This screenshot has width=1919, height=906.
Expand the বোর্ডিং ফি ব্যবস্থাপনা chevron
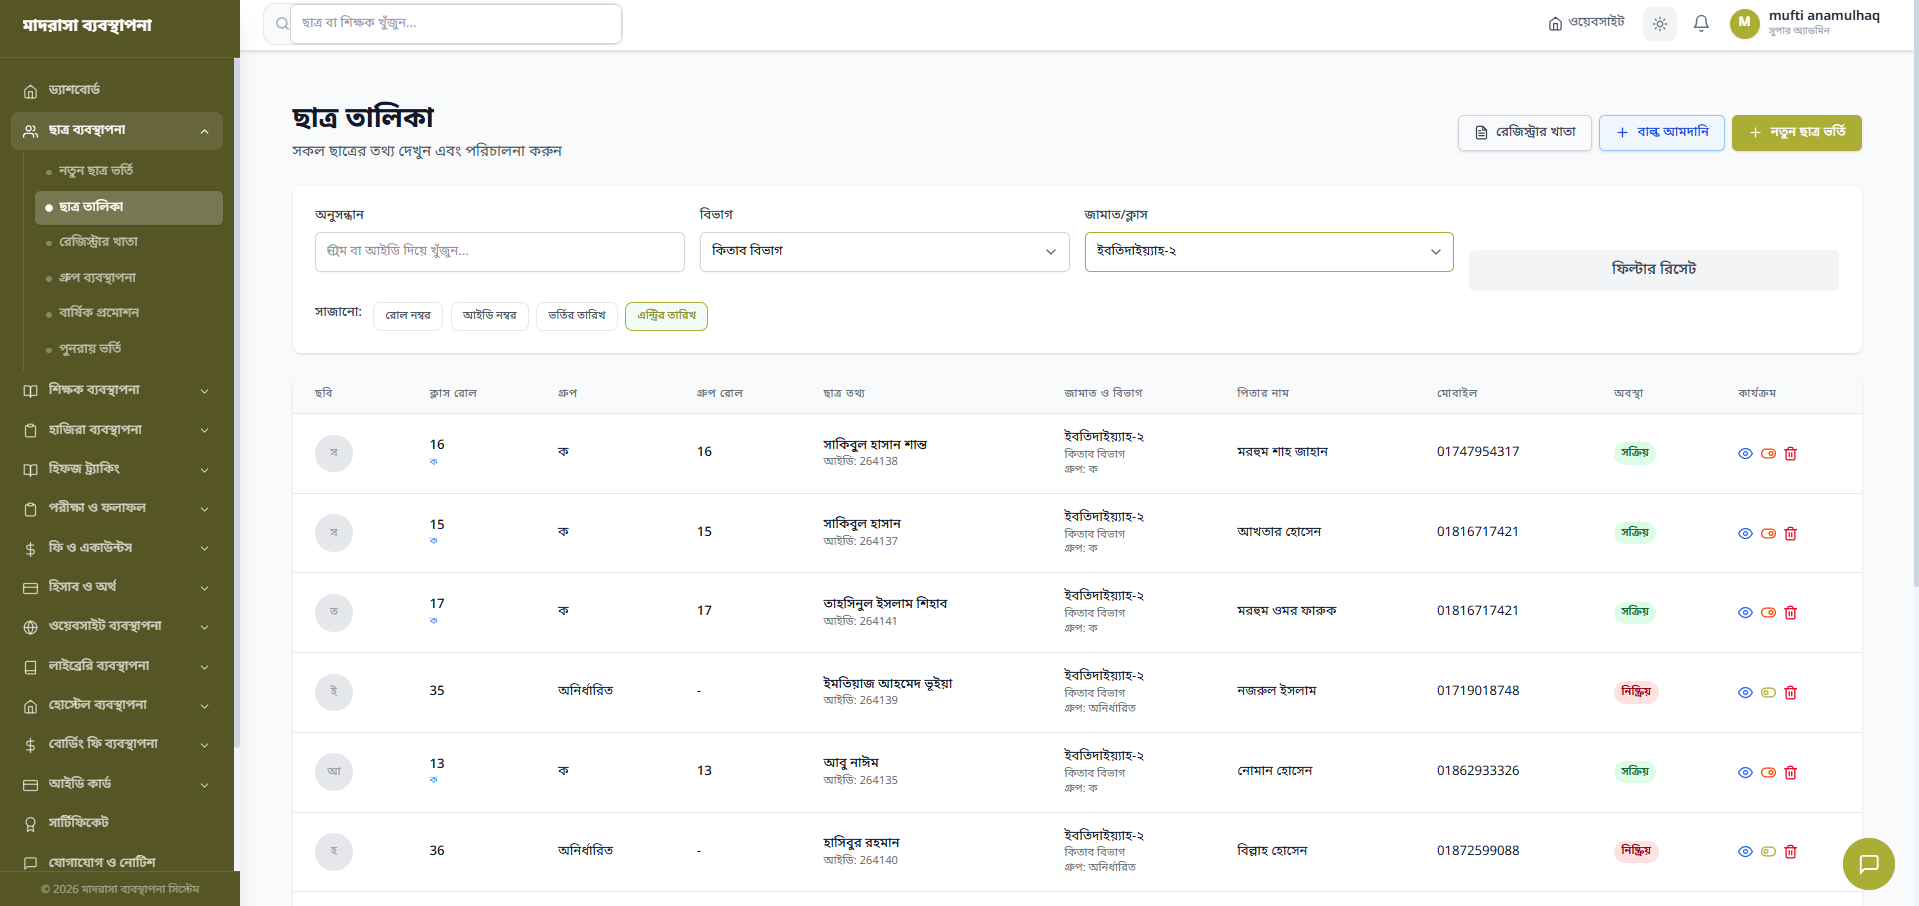tap(204, 745)
